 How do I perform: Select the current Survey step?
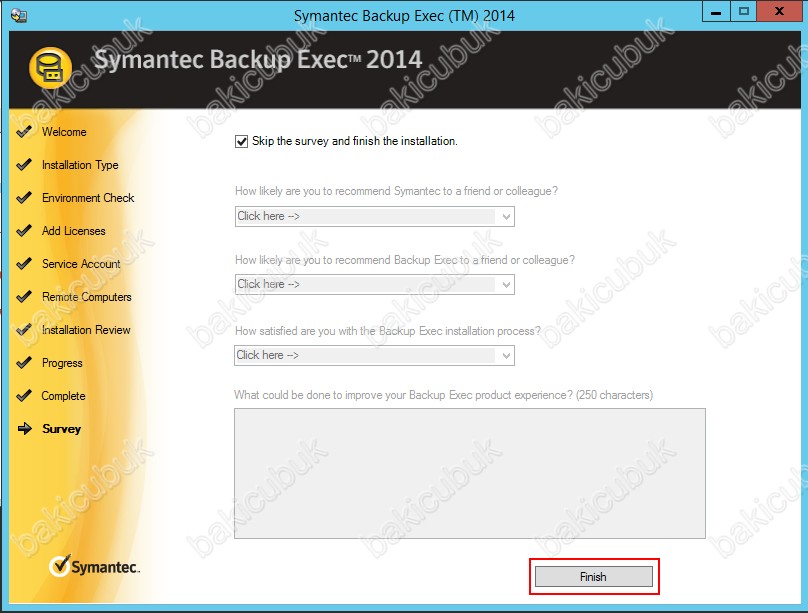tap(61, 429)
